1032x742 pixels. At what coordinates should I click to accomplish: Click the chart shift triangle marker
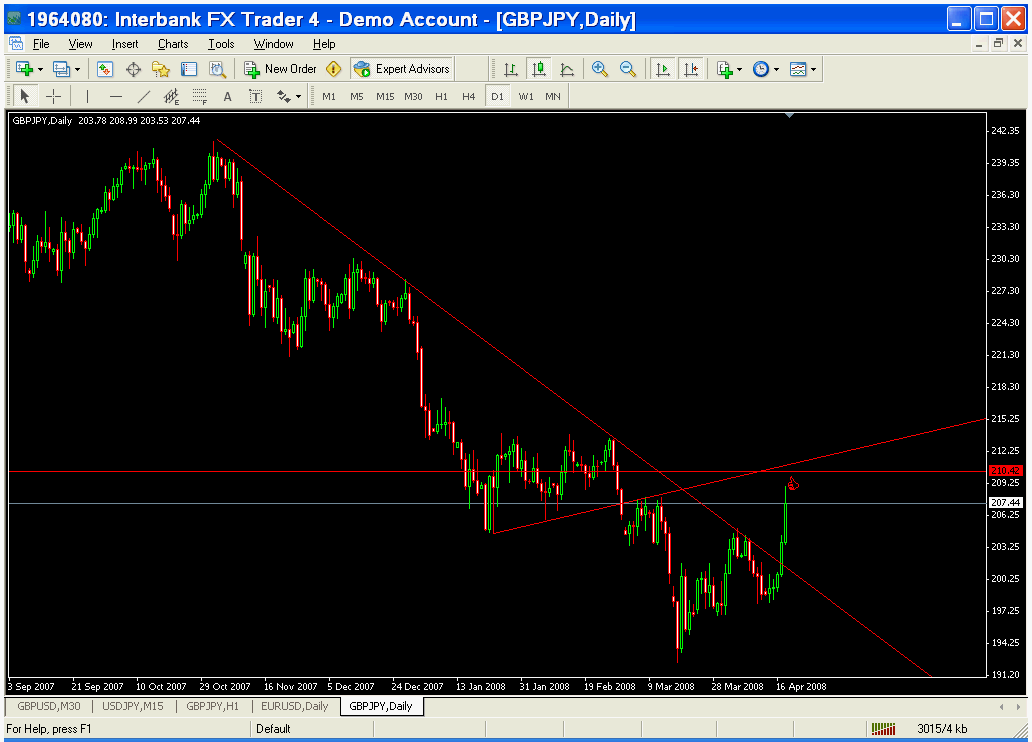[790, 115]
